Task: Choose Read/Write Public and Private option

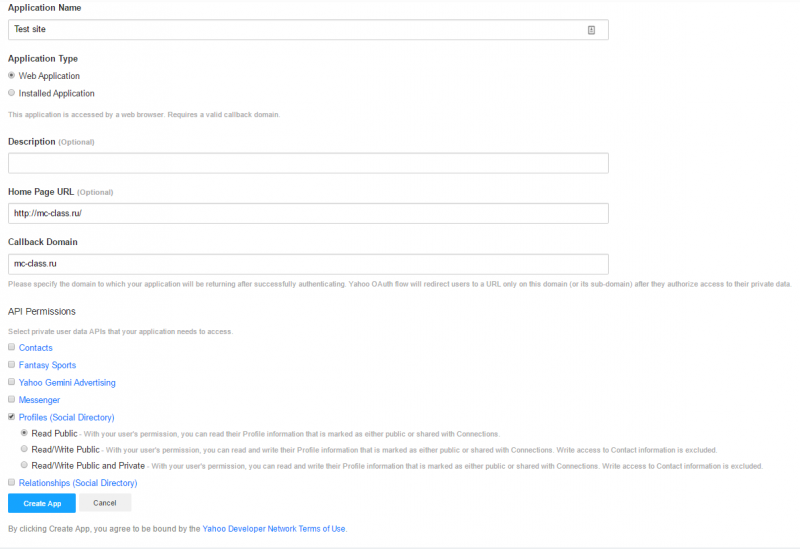Action: point(24,465)
